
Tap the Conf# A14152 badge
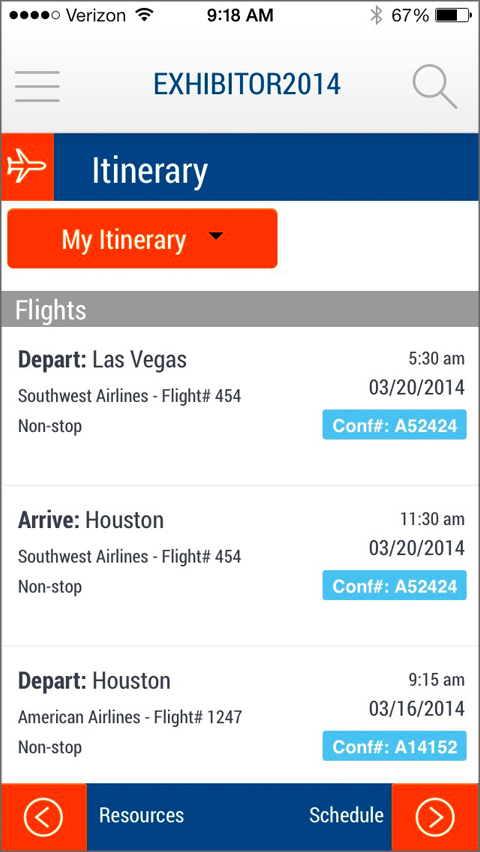[395, 746]
